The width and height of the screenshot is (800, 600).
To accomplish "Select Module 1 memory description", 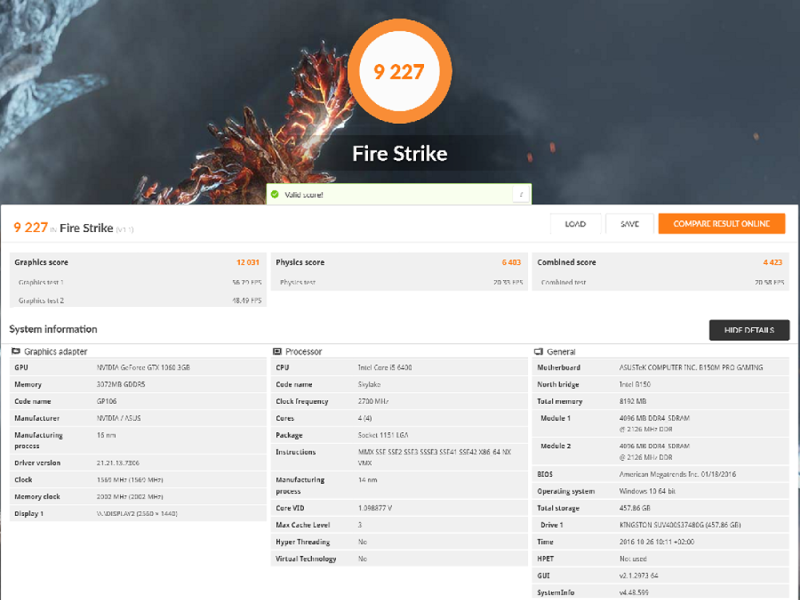I will click(x=655, y=423).
